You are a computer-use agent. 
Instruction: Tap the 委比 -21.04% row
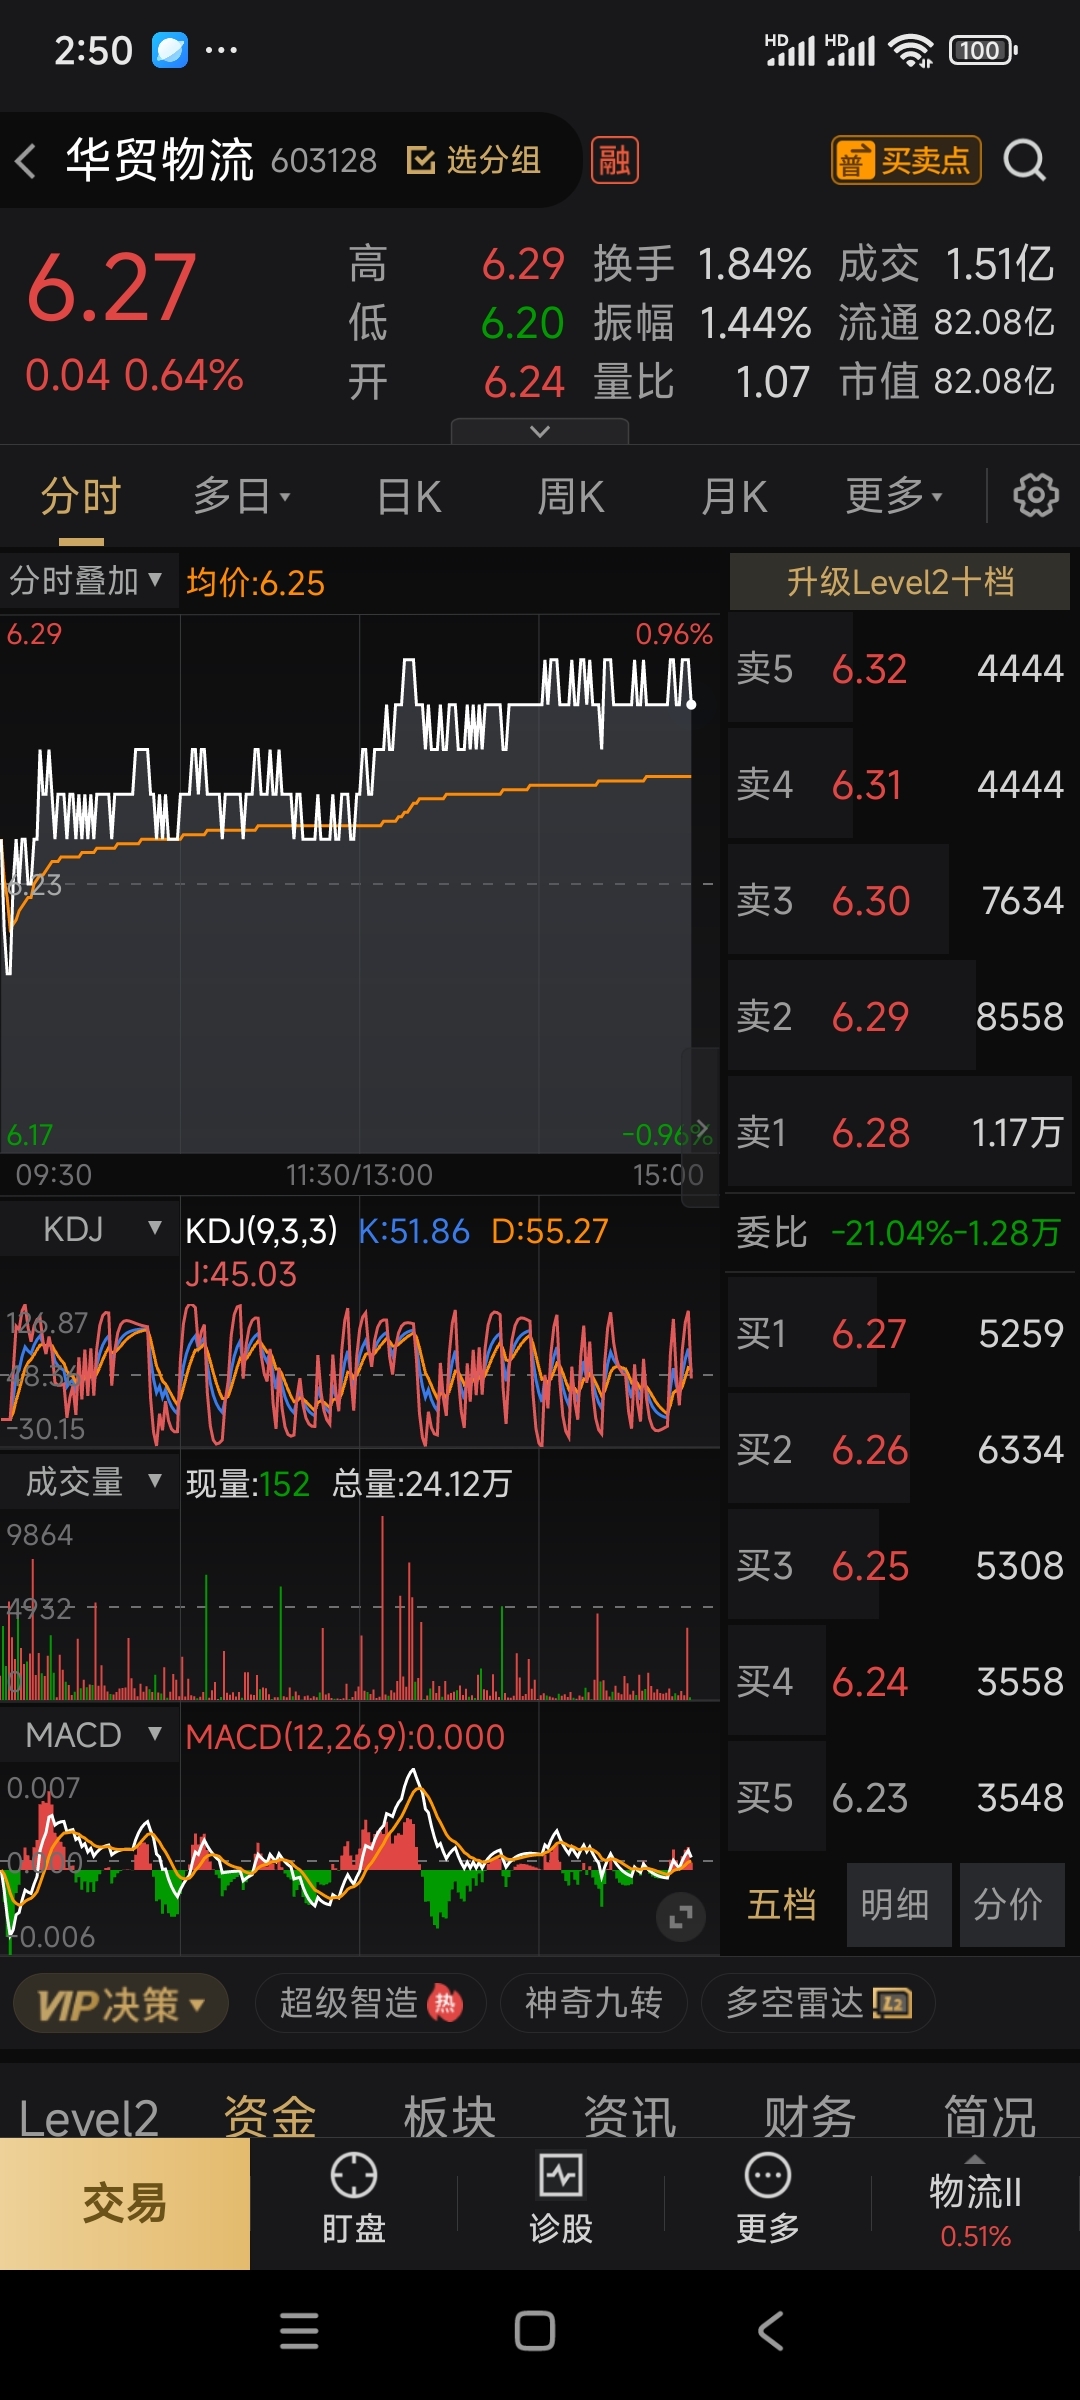coord(900,1232)
